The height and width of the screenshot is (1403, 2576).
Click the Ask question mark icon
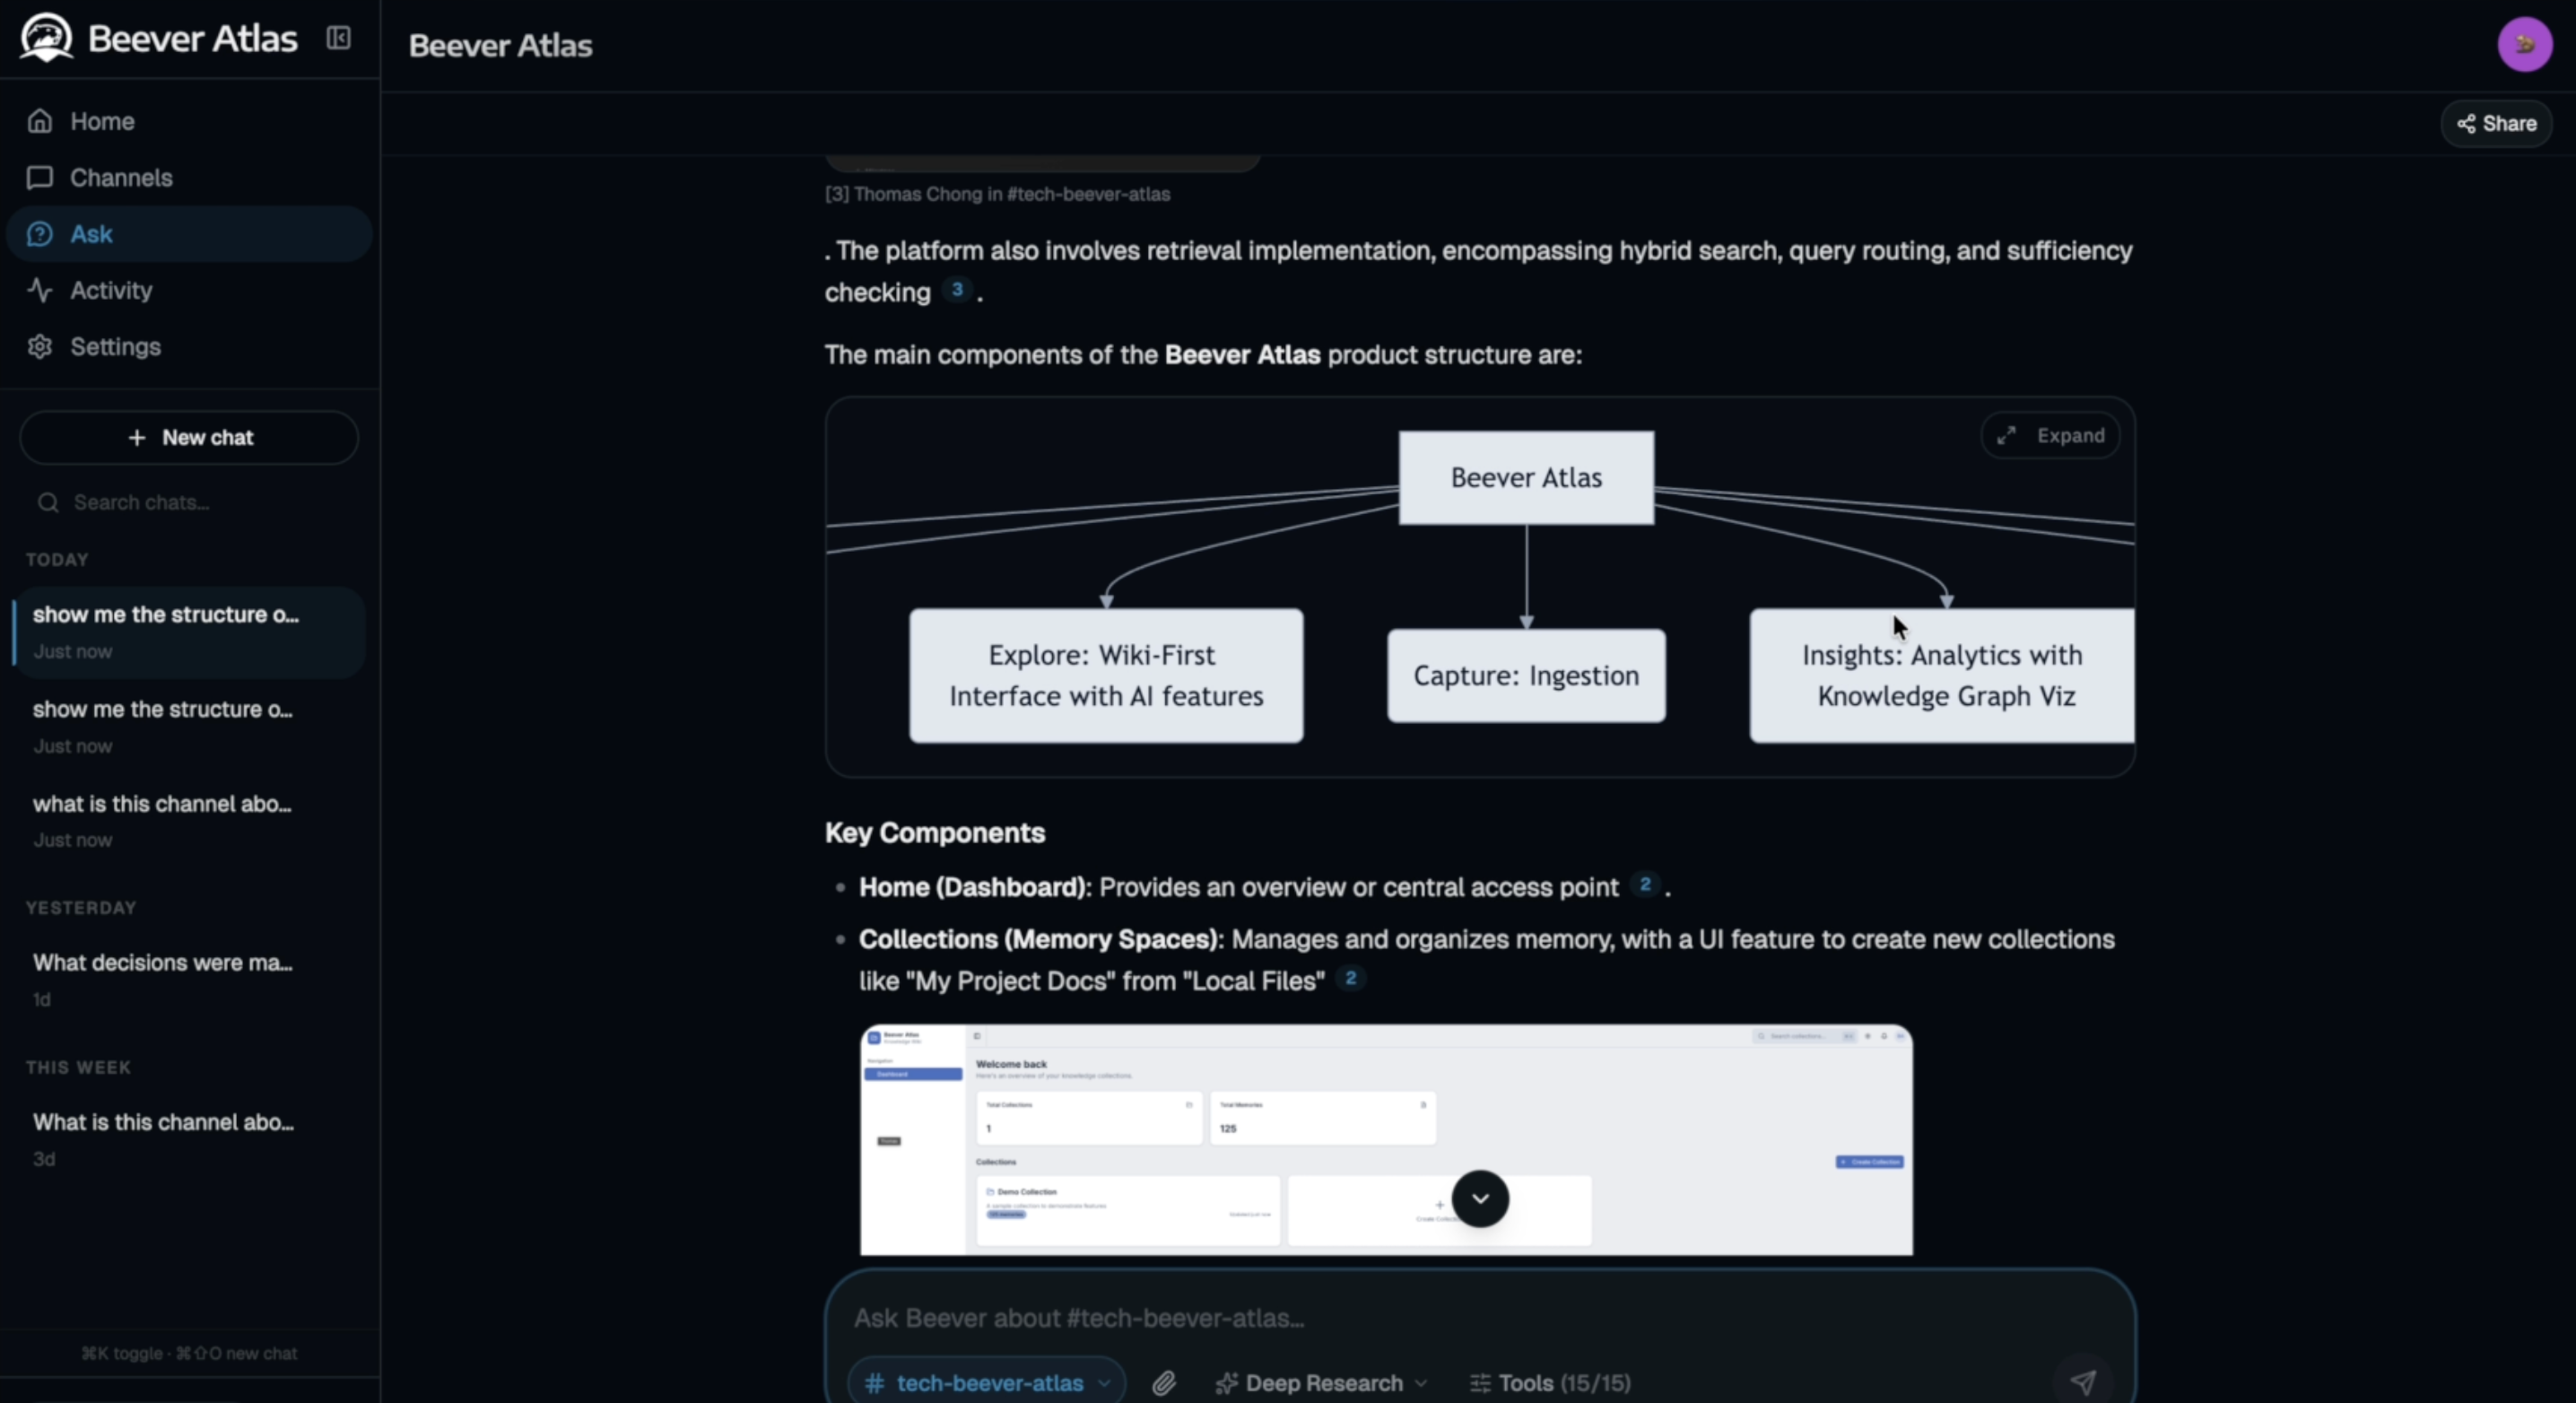coord(40,234)
